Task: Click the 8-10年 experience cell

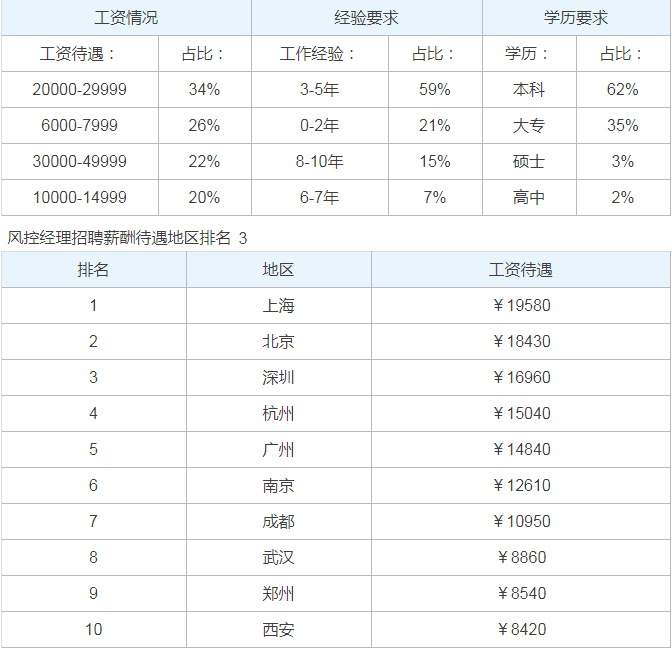Action: tap(320, 162)
